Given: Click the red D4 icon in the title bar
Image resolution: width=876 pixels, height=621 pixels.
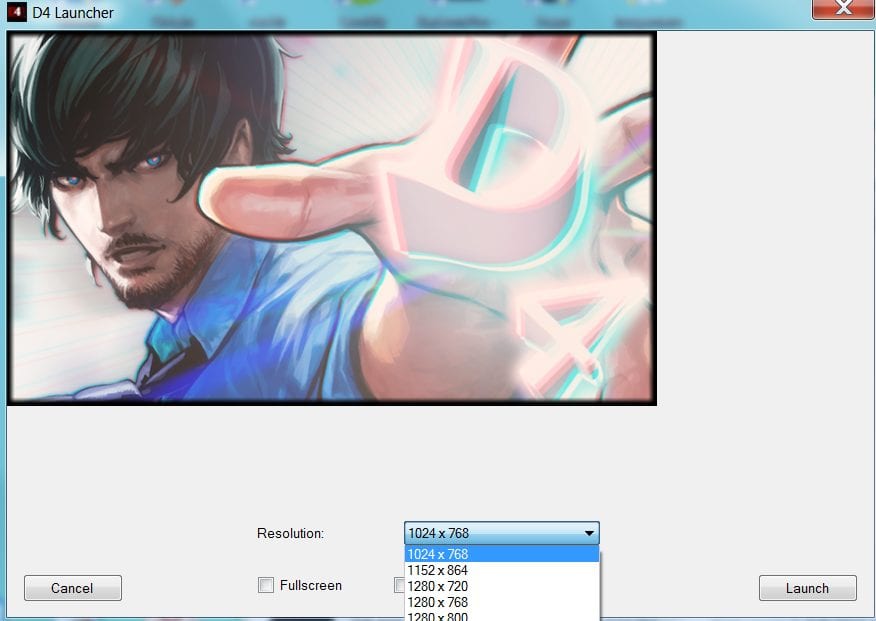Looking at the screenshot, I should 15,13.
